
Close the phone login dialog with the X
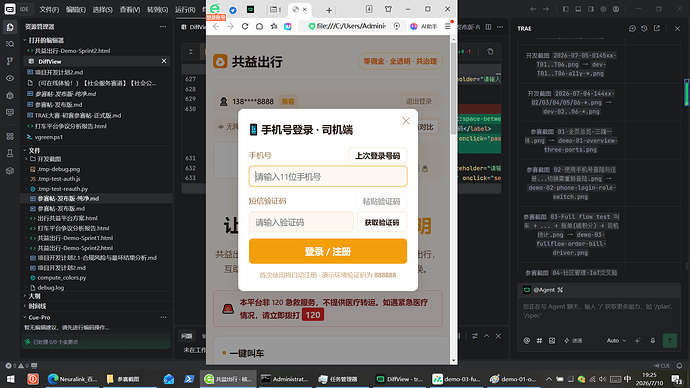coord(406,121)
